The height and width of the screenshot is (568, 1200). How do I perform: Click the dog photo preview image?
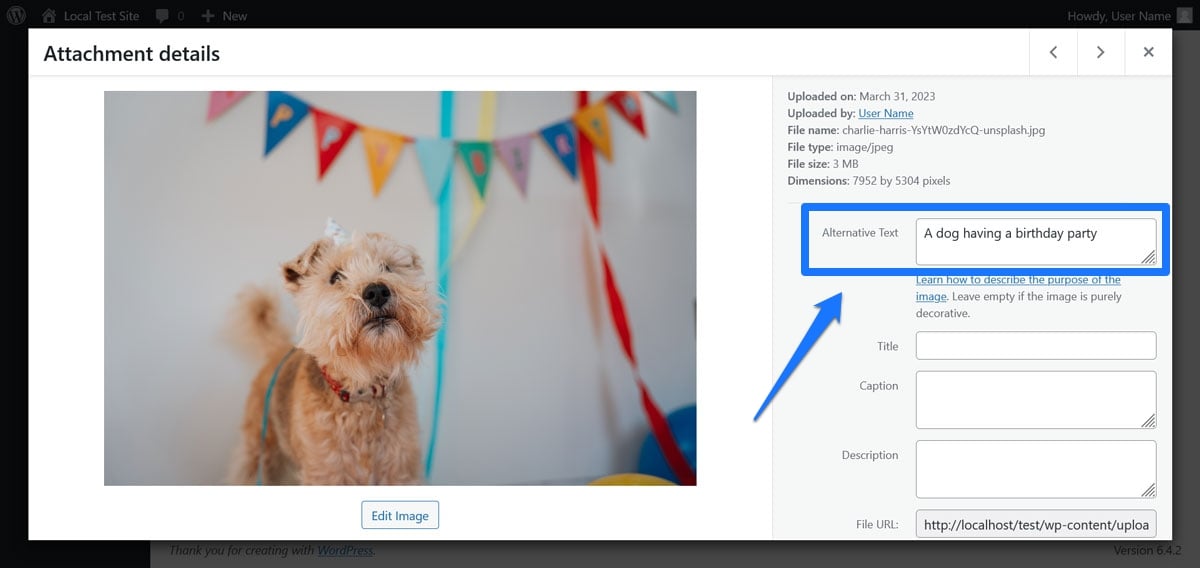(x=400, y=288)
